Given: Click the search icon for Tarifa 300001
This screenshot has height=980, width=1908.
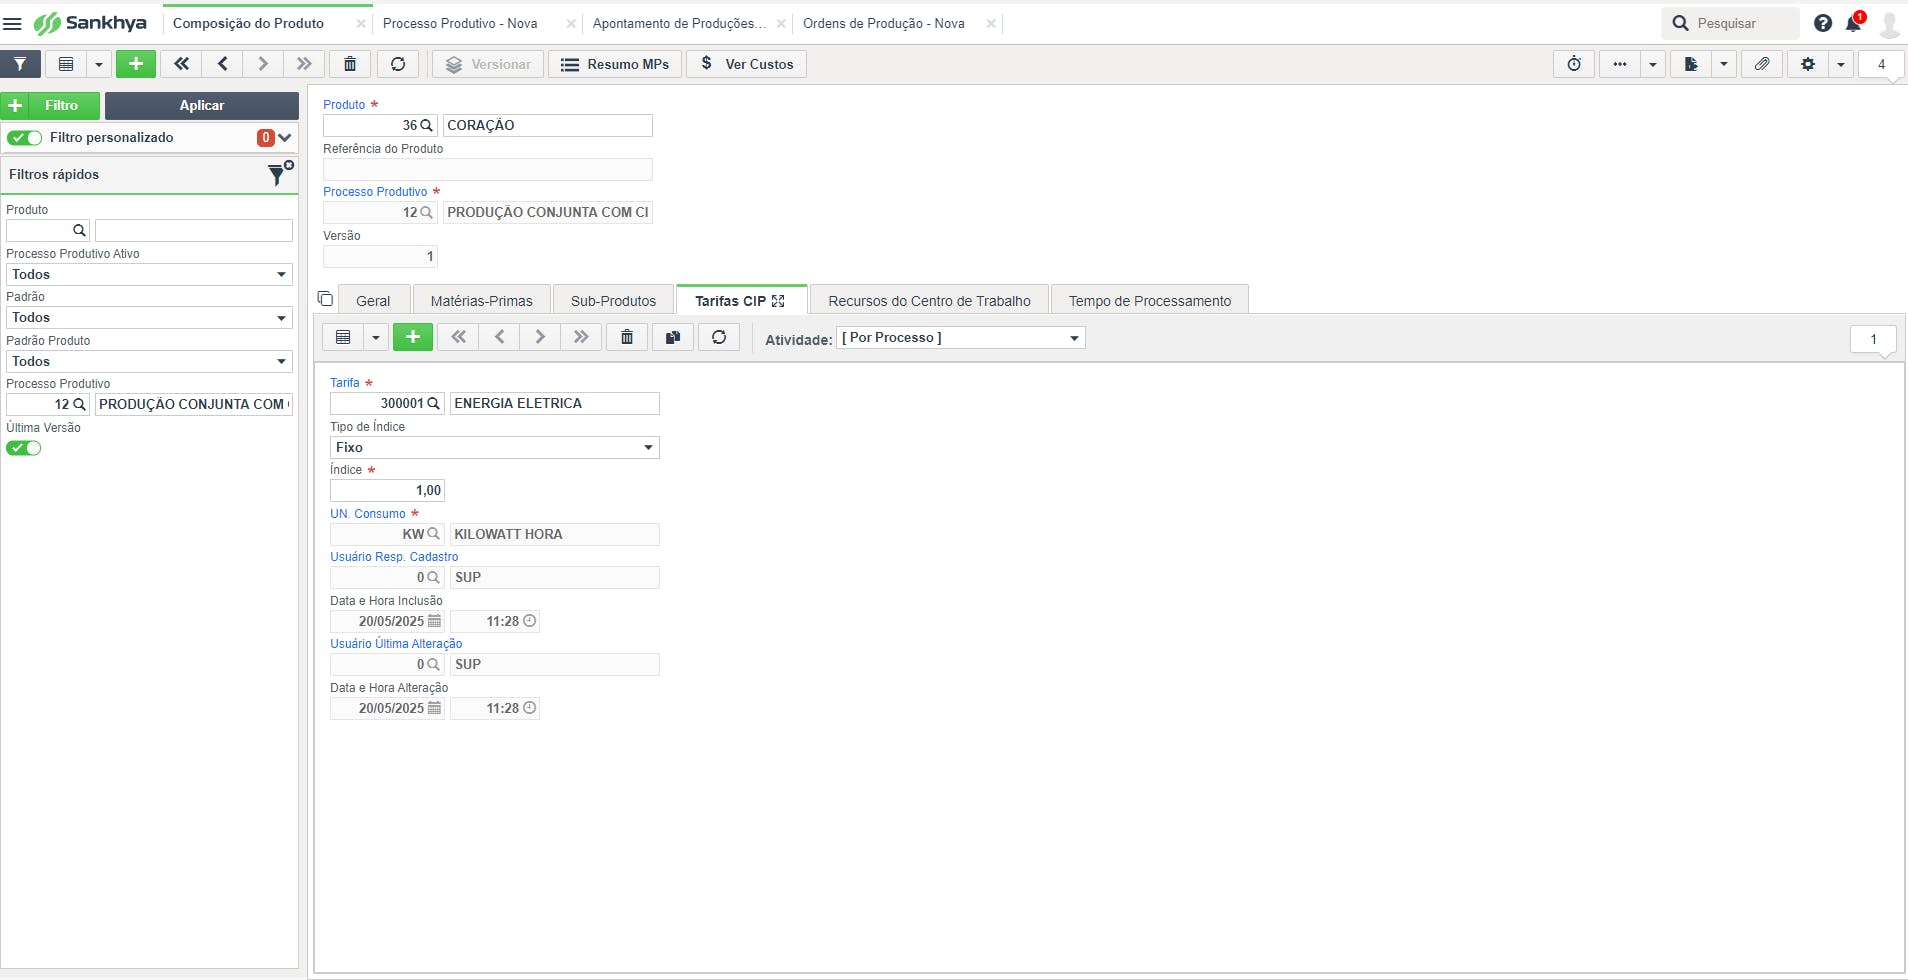Looking at the screenshot, I should point(433,403).
